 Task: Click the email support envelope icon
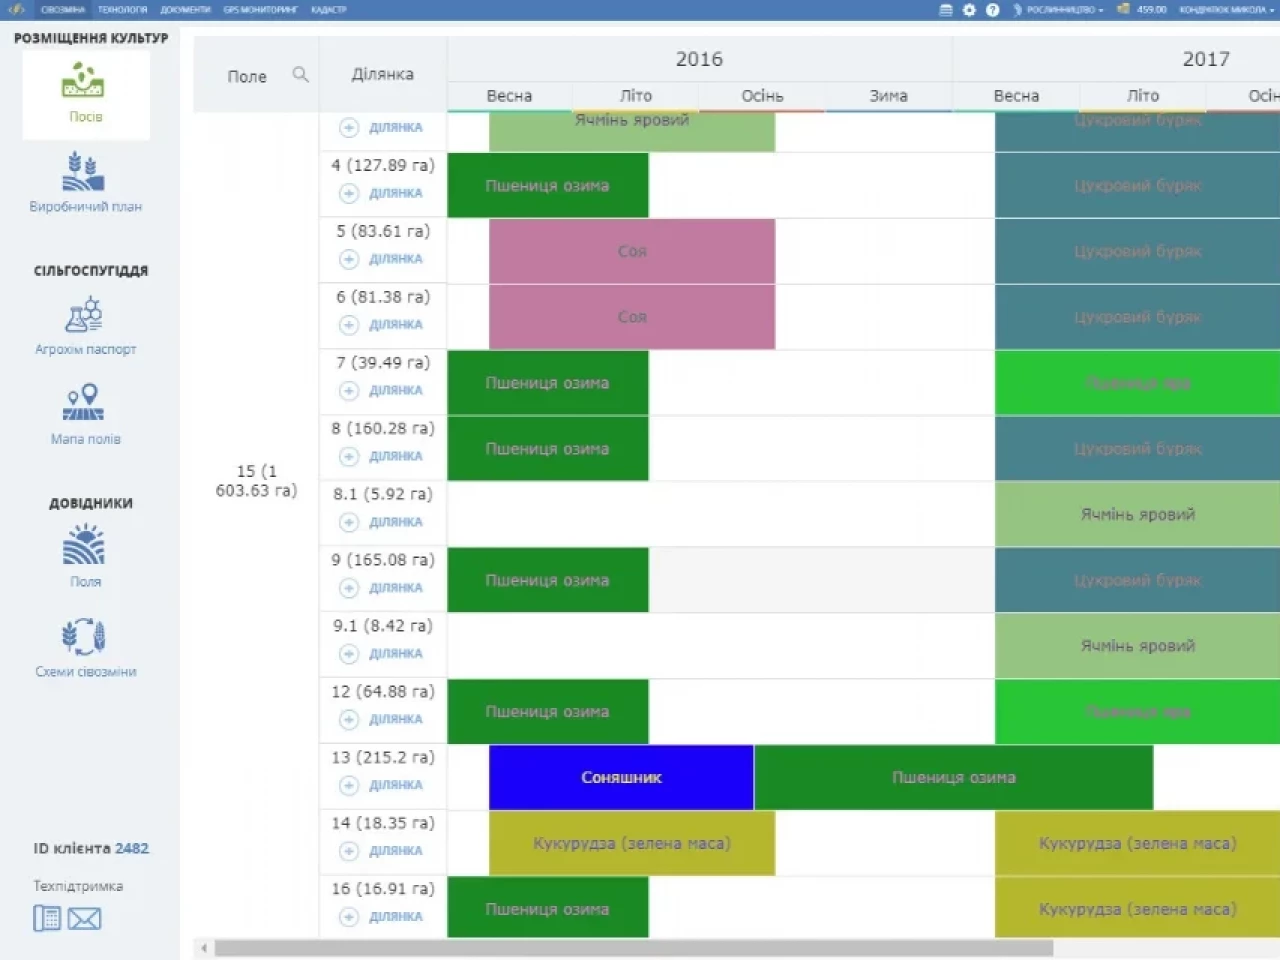[x=84, y=918]
